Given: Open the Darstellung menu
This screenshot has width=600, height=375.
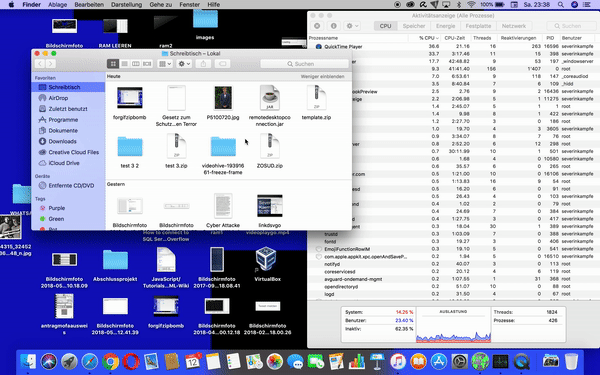Looking at the screenshot, I should click(x=126, y=5).
